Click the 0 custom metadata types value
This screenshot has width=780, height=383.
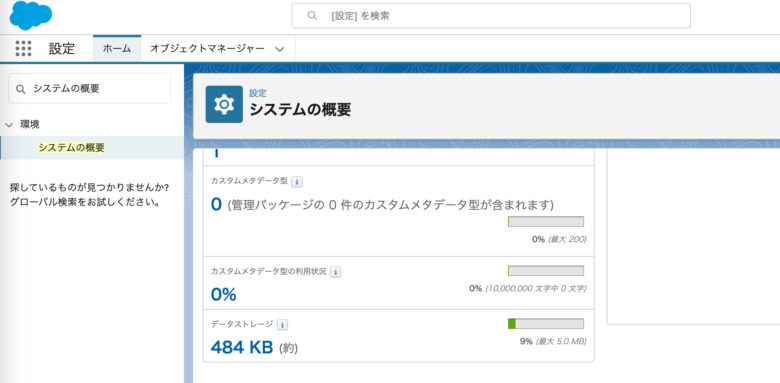(216, 204)
